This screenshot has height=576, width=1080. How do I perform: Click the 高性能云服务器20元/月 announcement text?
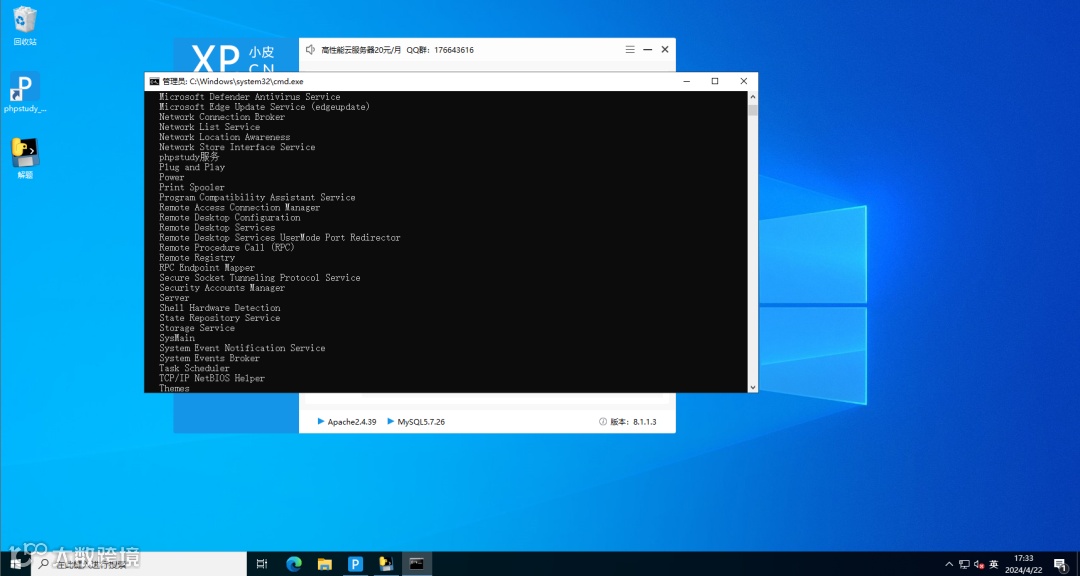[362, 50]
